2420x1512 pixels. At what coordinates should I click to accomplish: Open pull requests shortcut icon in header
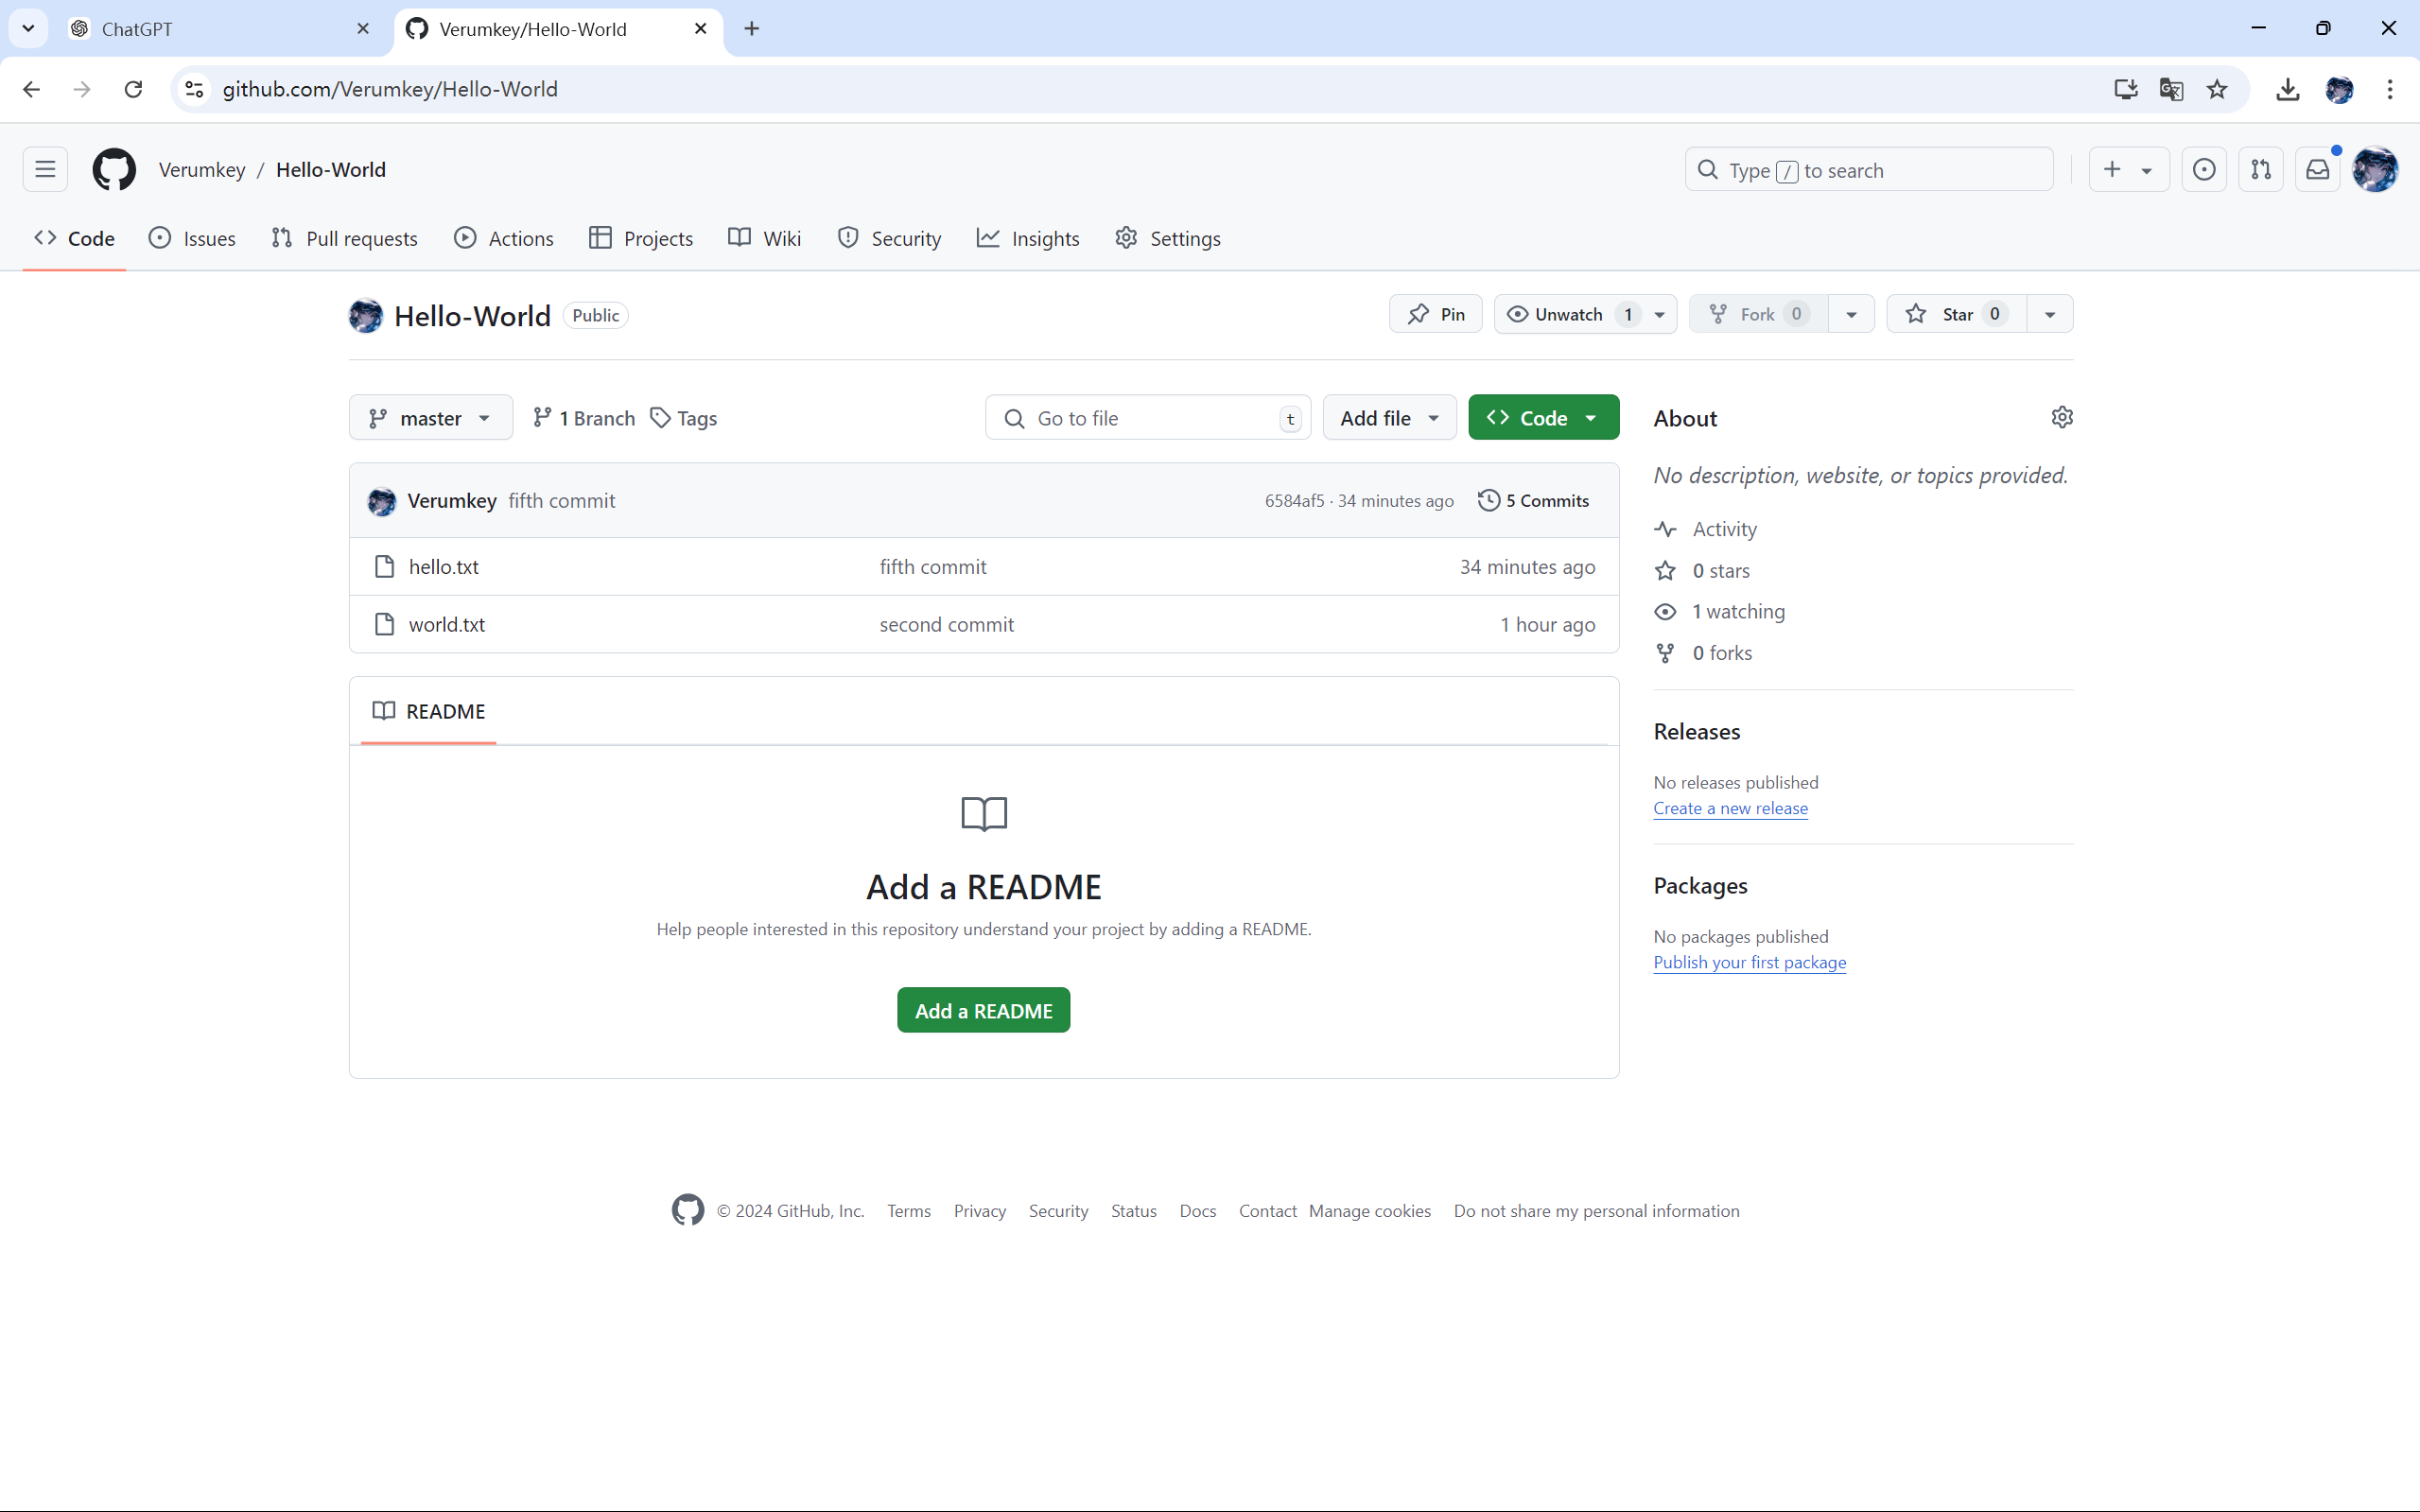click(2261, 170)
